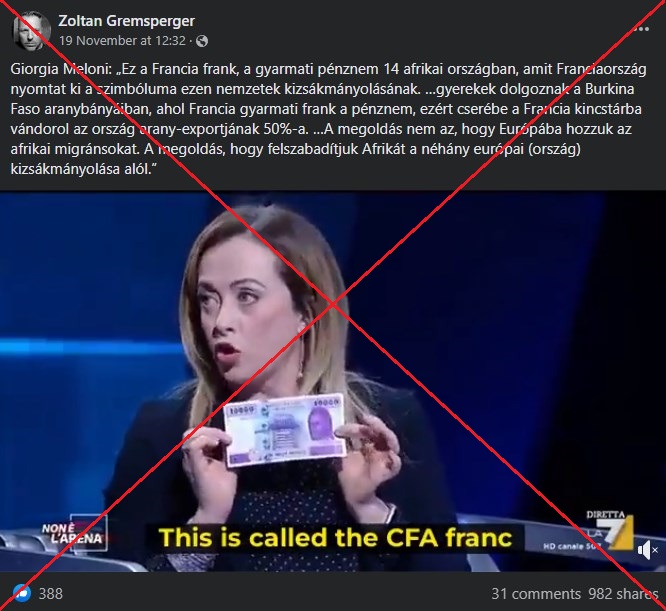Click the 10000 banknote in video
This screenshot has width=666, height=611.
[284, 429]
